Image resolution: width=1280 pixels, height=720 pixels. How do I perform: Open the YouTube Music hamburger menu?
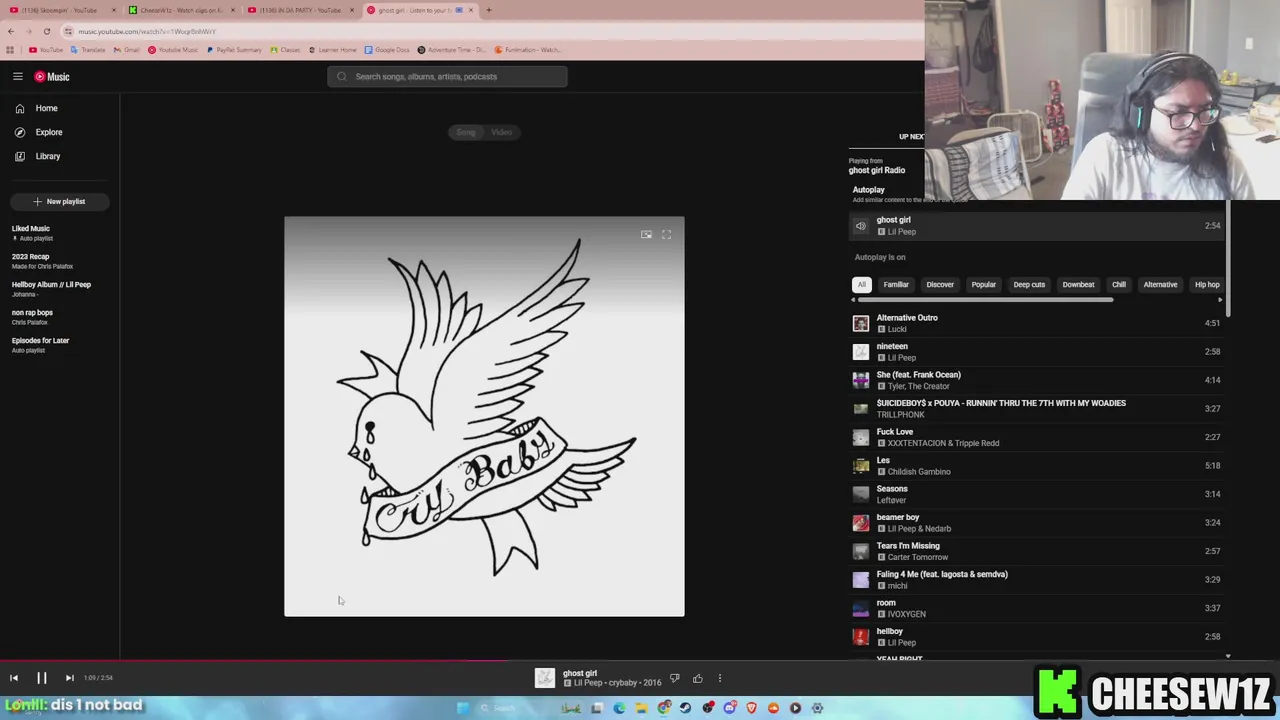(17, 76)
